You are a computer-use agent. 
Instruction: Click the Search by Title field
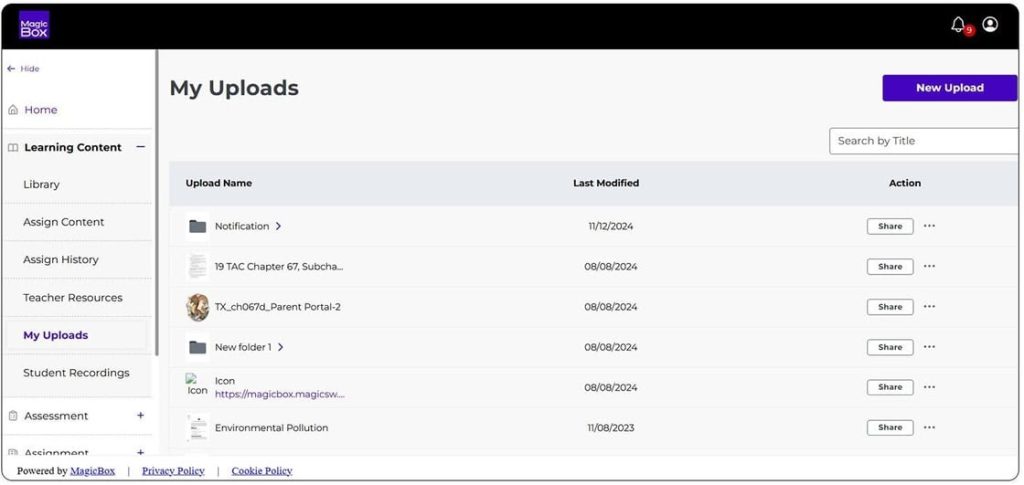coord(922,141)
